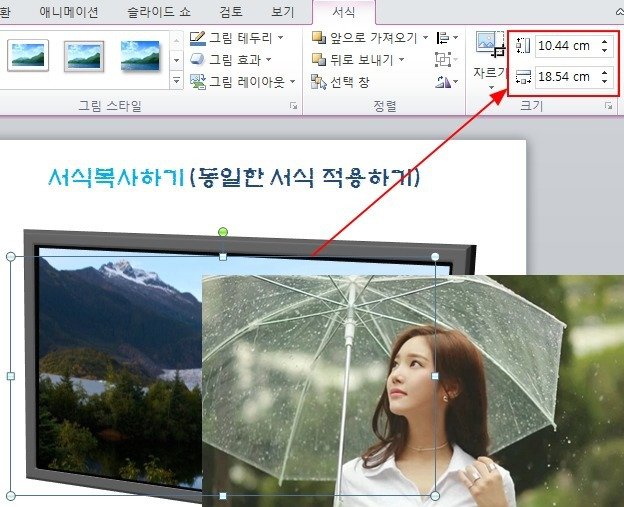Click the 그림 테두리 pencil icon
The image size is (624, 507).
coord(197,38)
